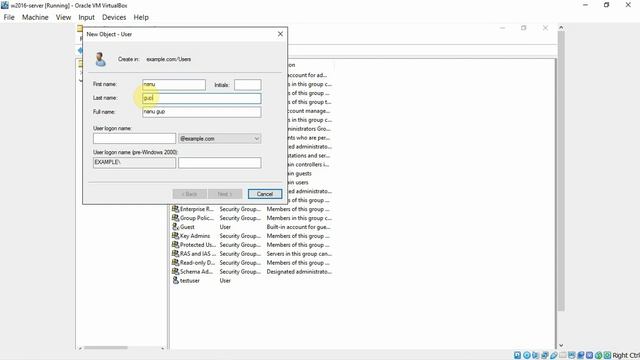Open the View menu

63,17
